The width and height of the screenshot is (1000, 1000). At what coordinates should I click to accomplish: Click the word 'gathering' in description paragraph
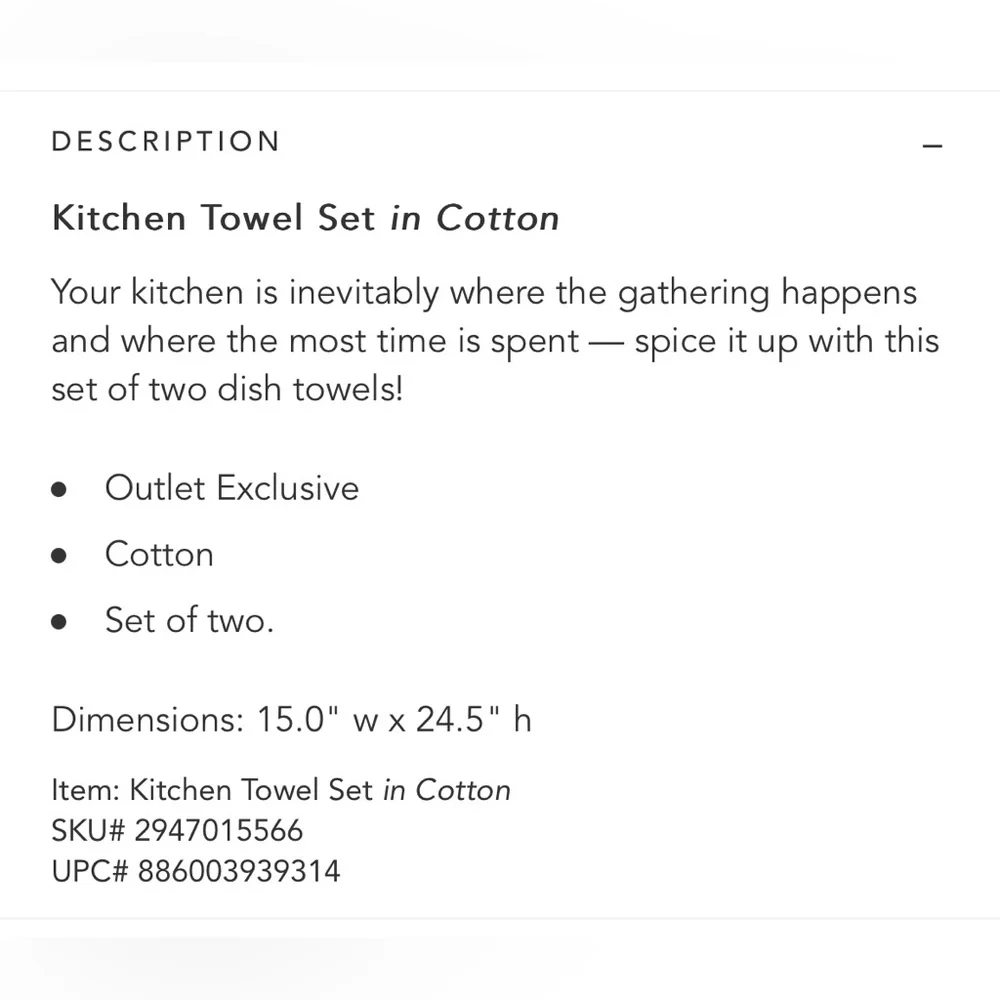pyautogui.click(x=693, y=295)
